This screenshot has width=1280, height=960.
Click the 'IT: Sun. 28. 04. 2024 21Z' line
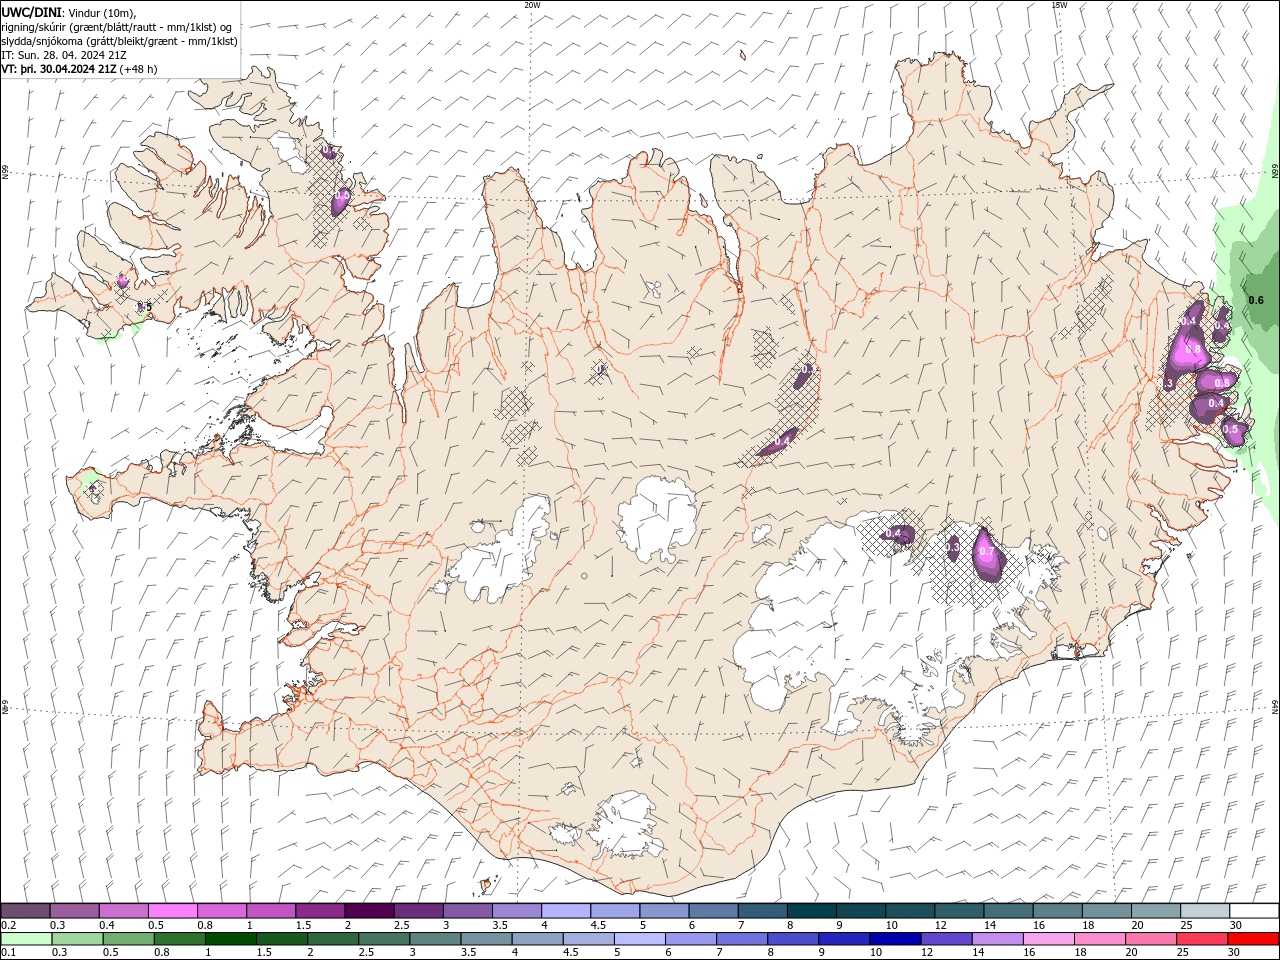click(65, 55)
